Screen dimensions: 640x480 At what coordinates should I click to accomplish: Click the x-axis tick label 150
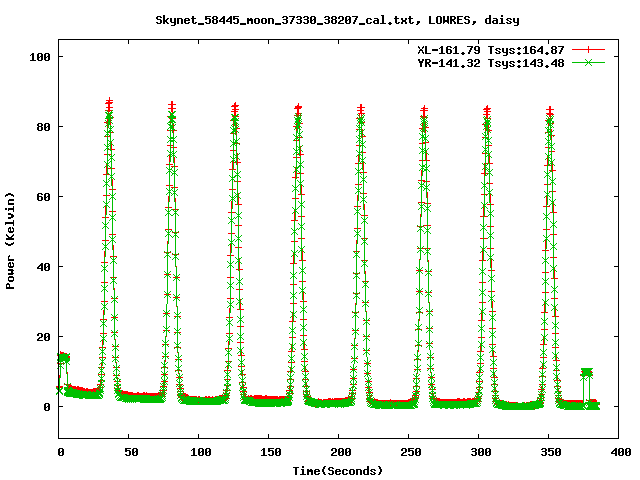[271, 452]
